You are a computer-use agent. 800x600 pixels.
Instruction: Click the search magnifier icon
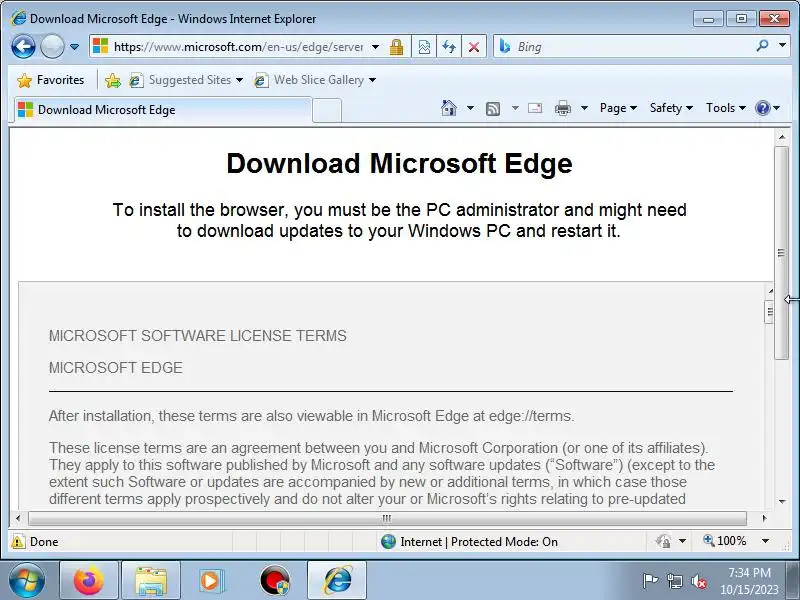(762, 46)
